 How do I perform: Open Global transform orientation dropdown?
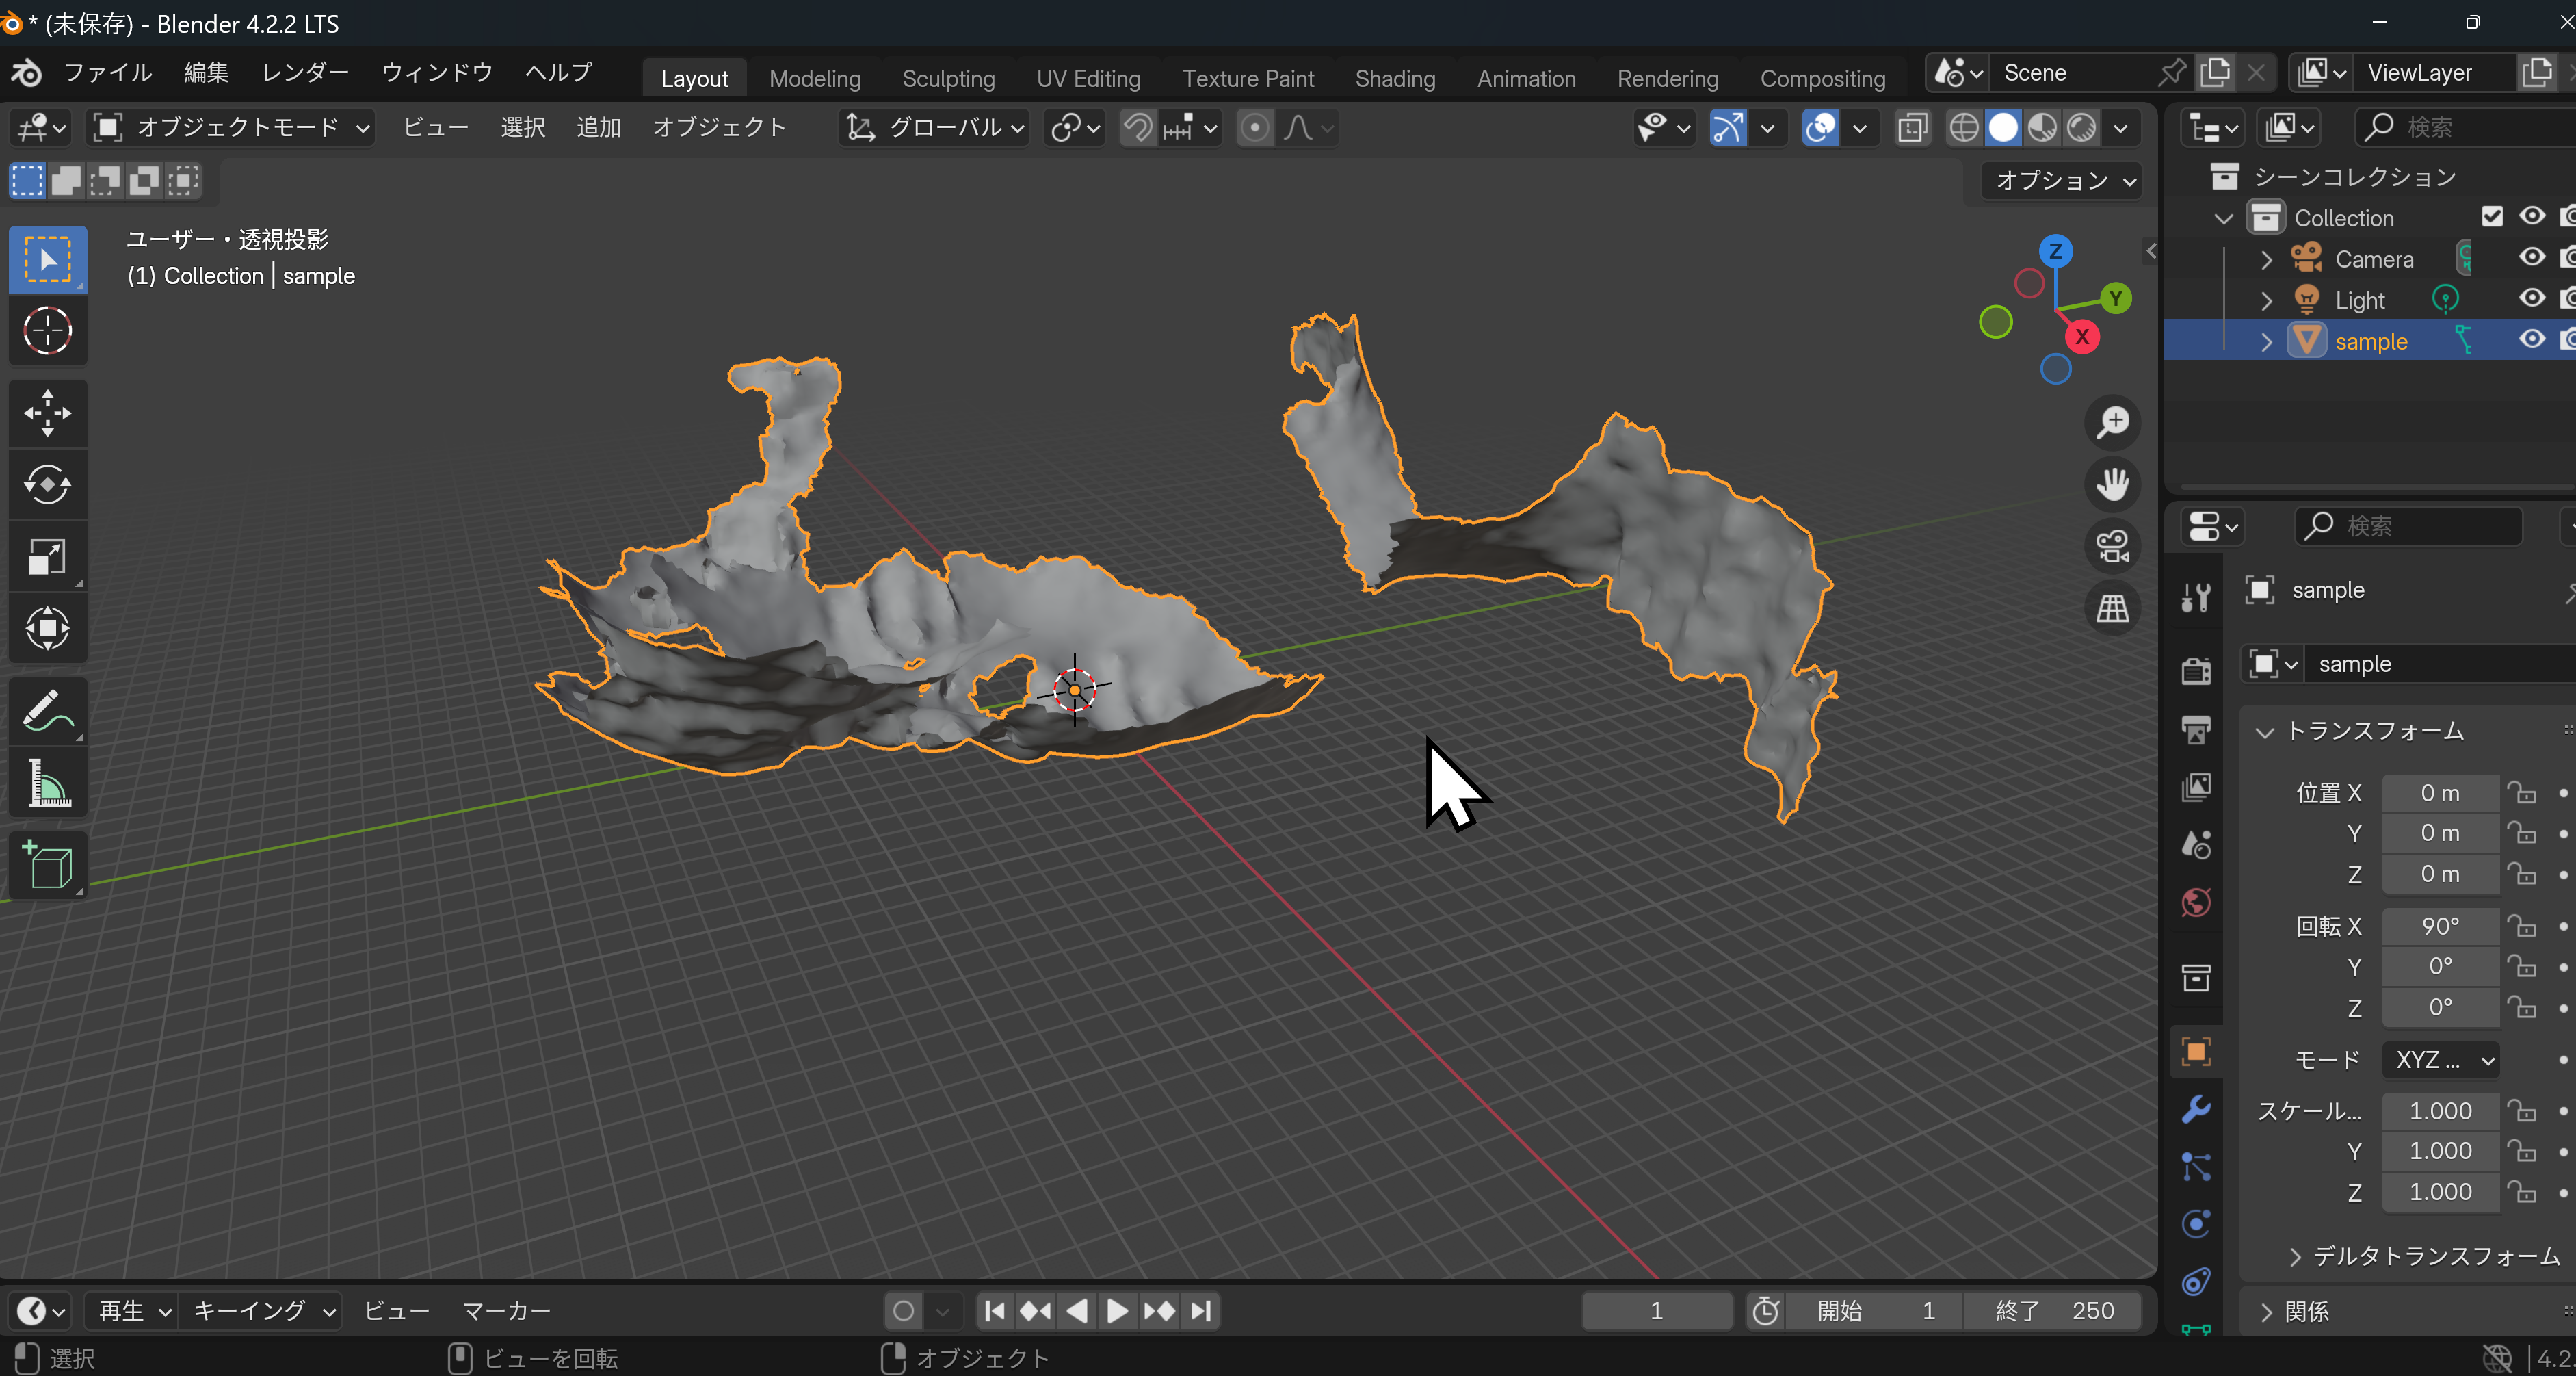click(x=934, y=127)
